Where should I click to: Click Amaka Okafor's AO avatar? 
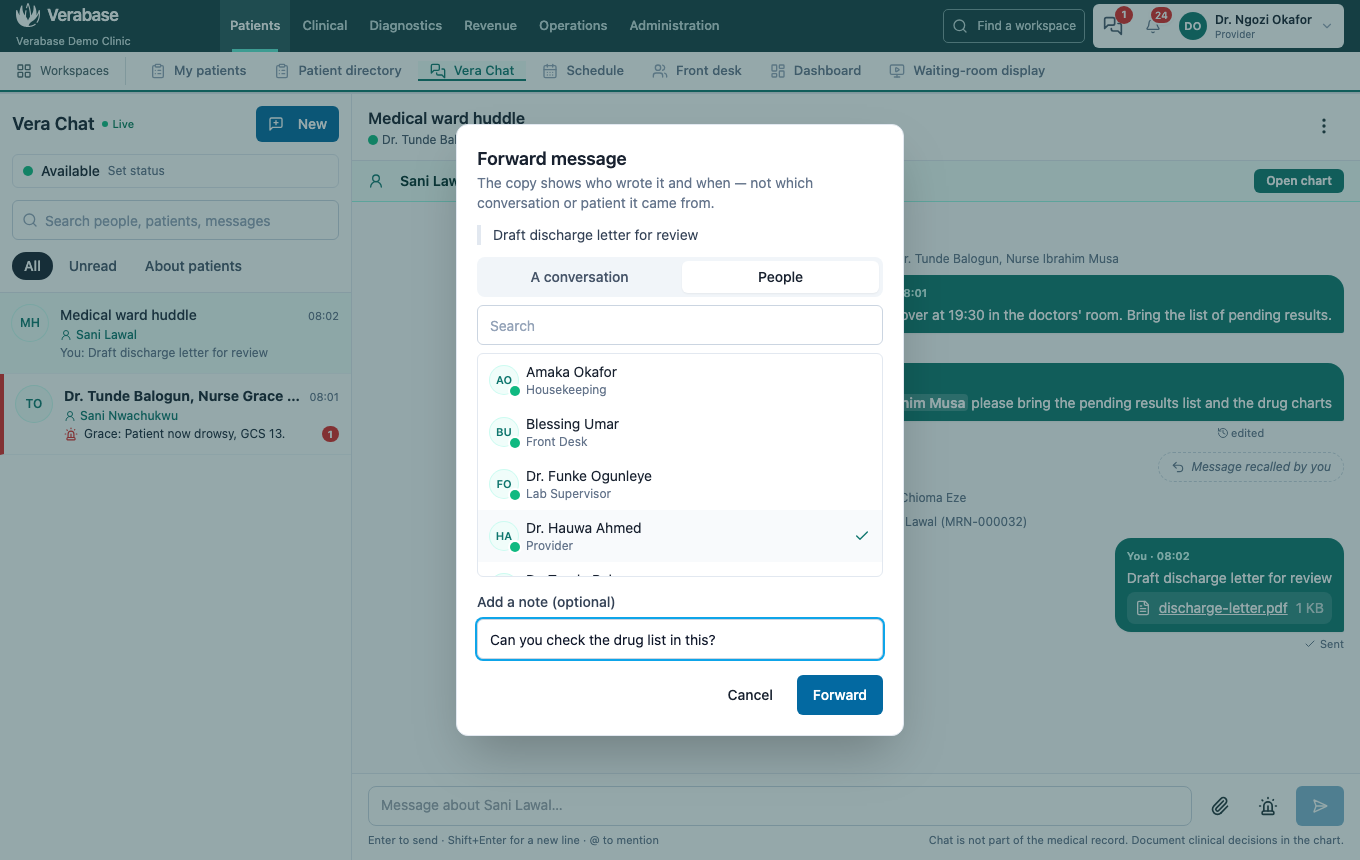tap(504, 380)
